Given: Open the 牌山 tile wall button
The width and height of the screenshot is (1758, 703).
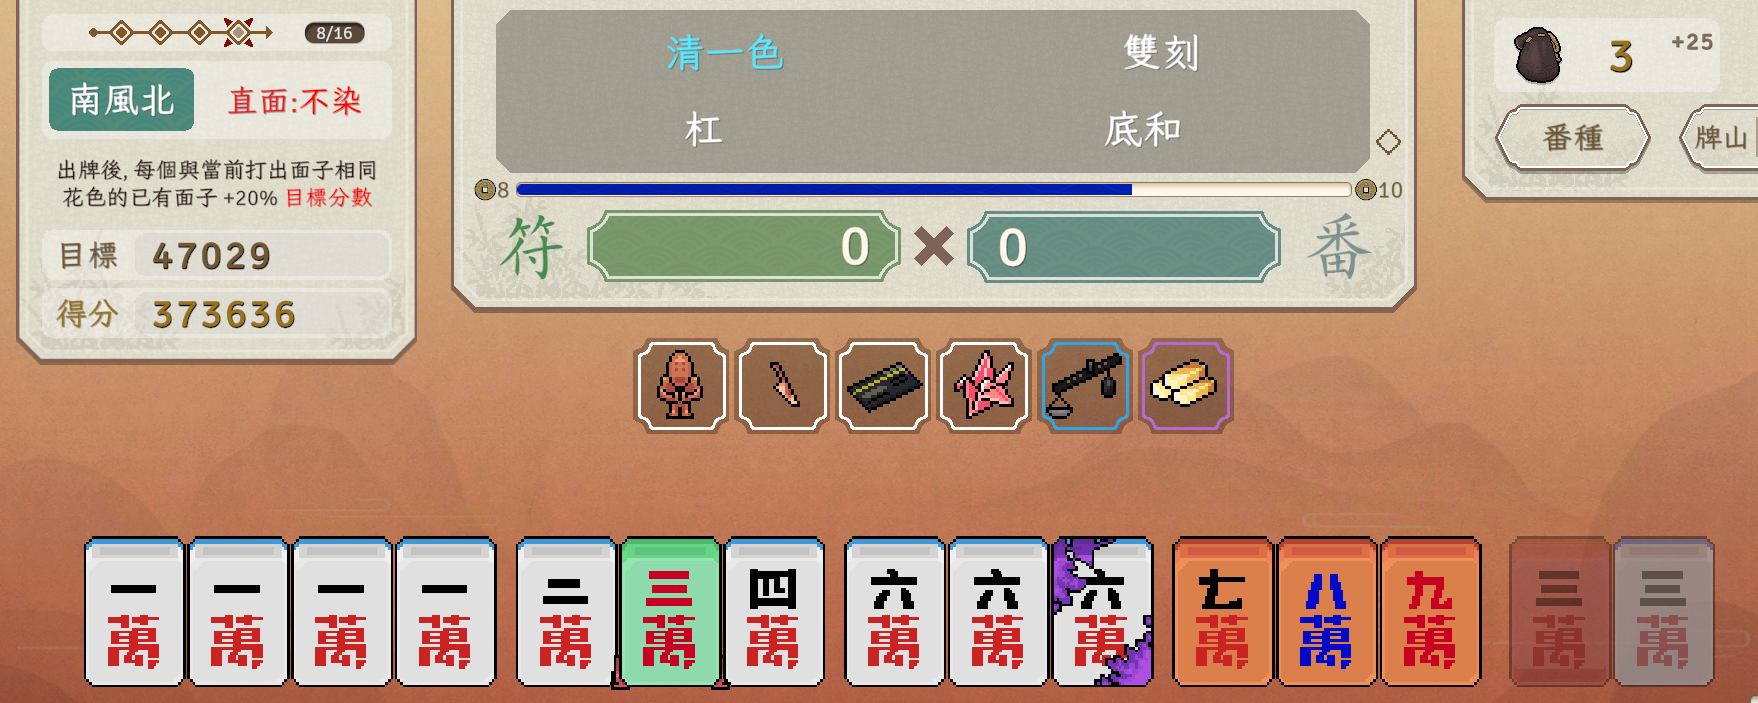Looking at the screenshot, I should pyautogui.click(x=1720, y=138).
